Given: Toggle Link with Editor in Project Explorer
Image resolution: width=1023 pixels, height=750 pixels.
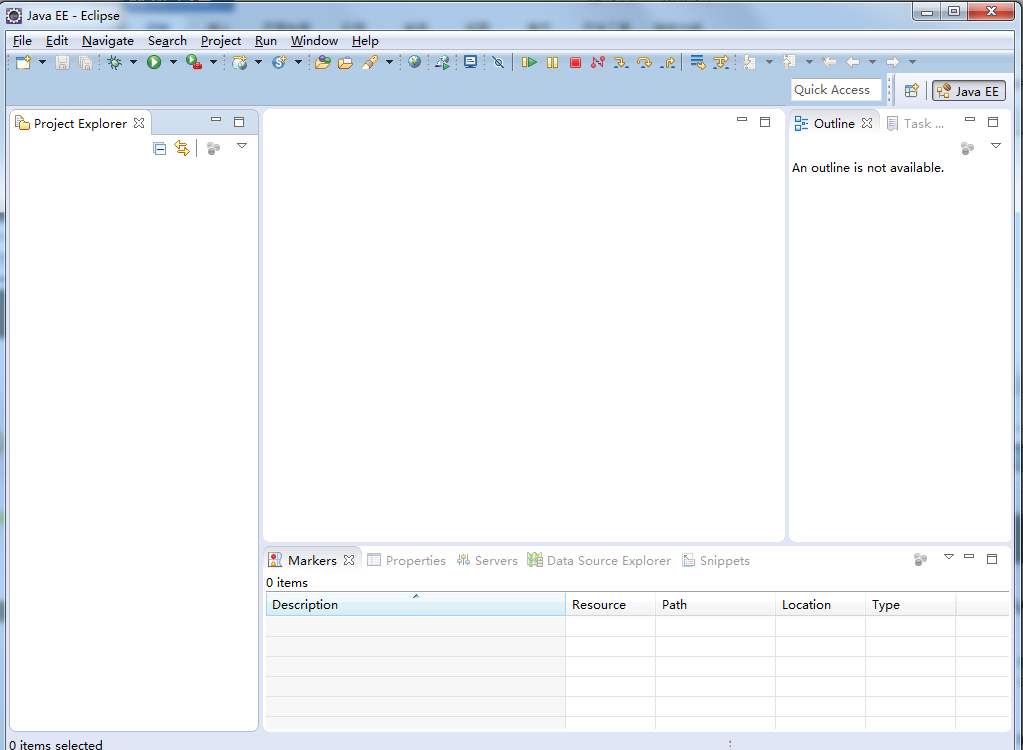Looking at the screenshot, I should [x=182, y=148].
